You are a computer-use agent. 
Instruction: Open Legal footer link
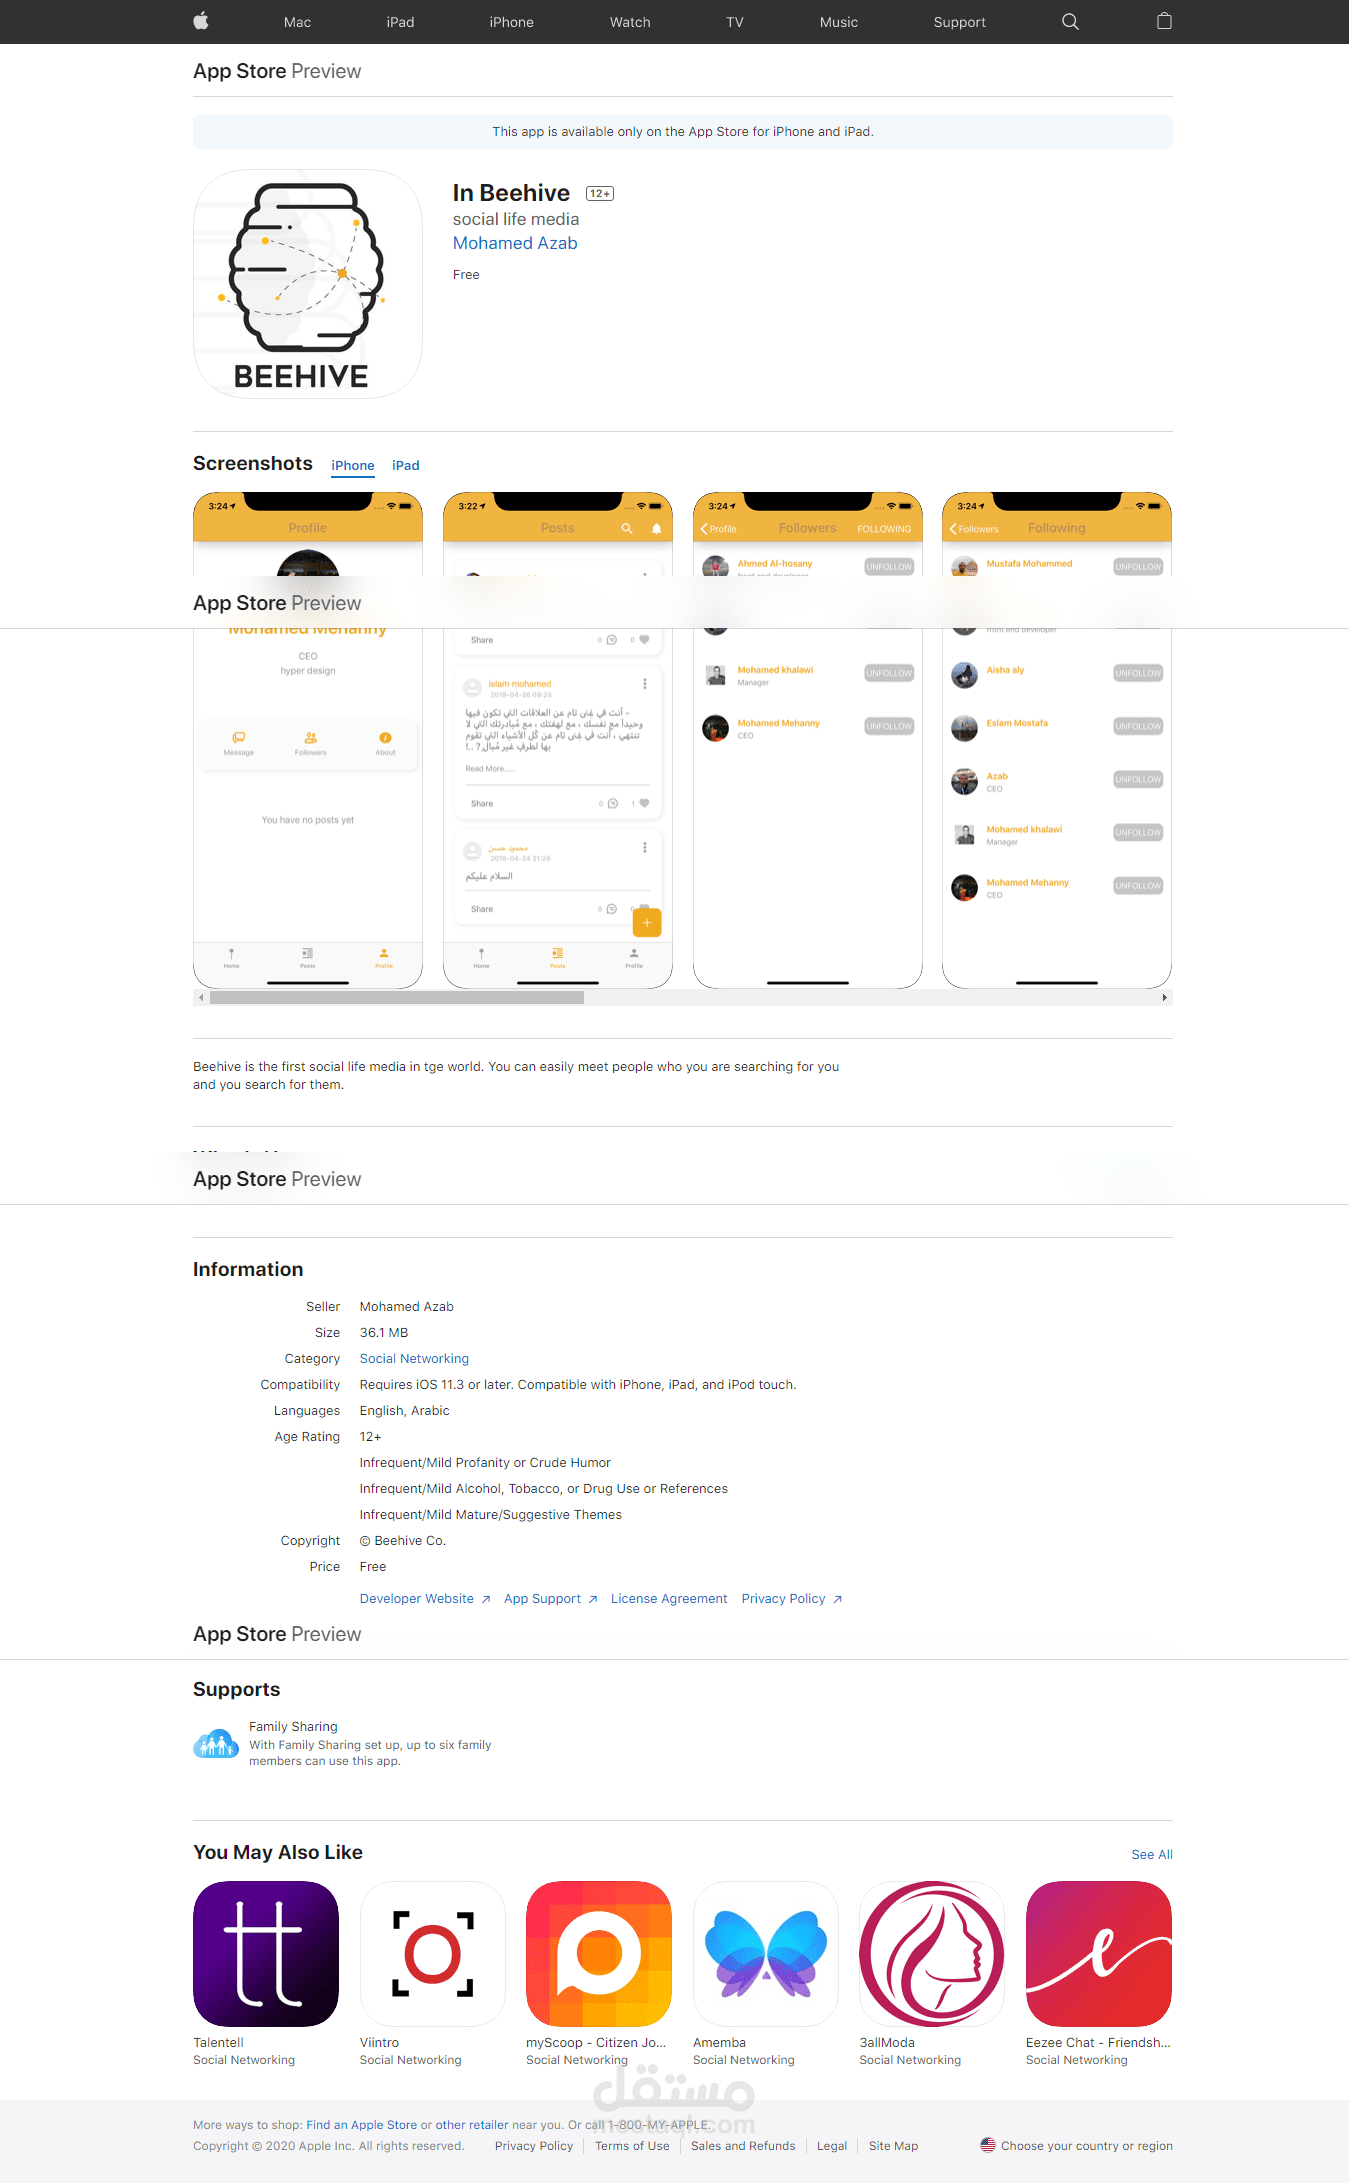(832, 2146)
